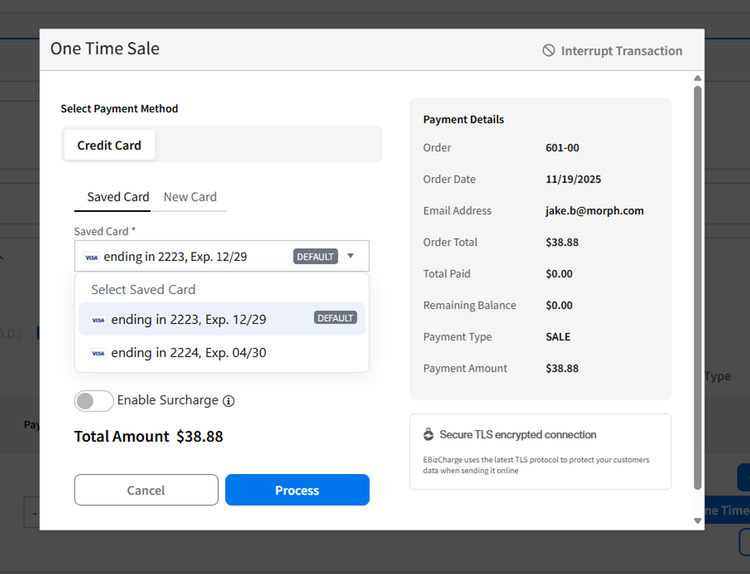Image resolution: width=750 pixels, height=574 pixels.
Task: Click the dialog scroll down arrow
Action: [697, 521]
